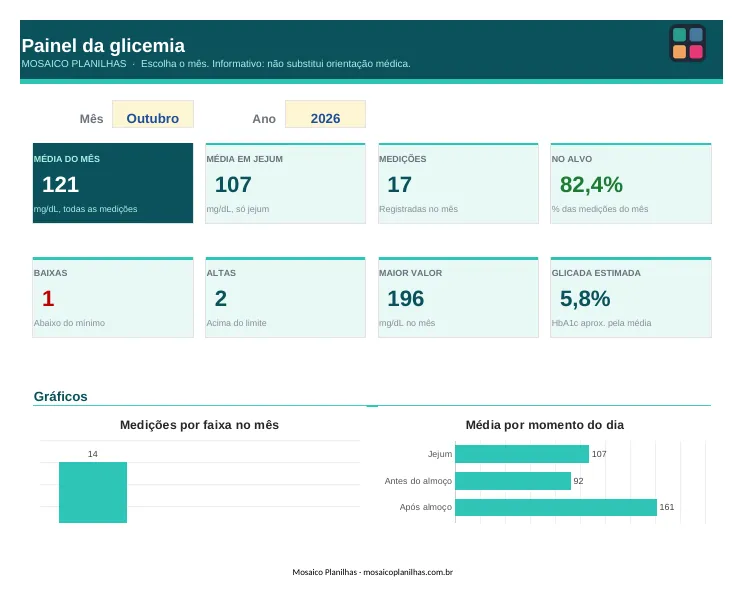
Task: Click the Painel da glicemia title
Action: point(103,46)
